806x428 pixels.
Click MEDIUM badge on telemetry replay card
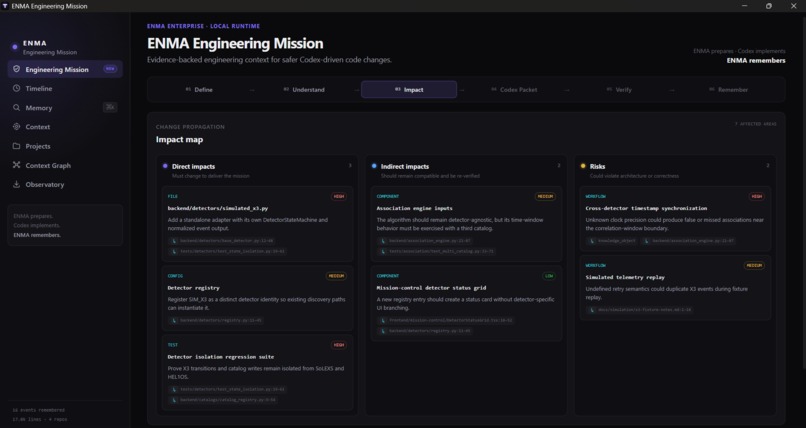(x=754, y=265)
